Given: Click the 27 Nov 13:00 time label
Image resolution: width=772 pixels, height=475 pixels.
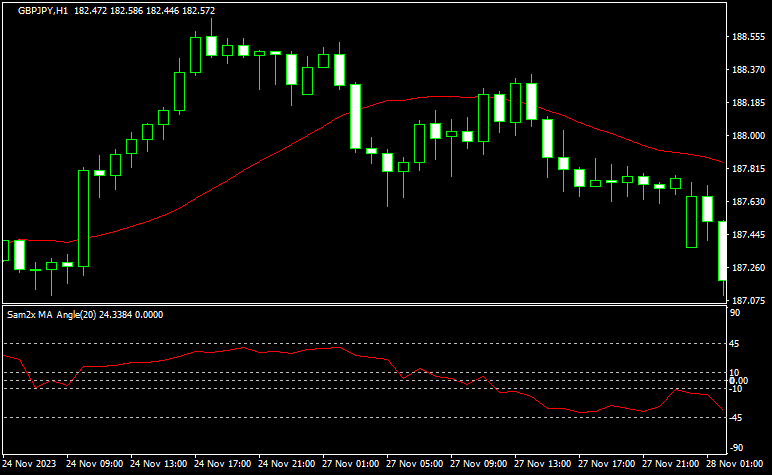Looking at the screenshot, I should pyautogui.click(x=543, y=464).
